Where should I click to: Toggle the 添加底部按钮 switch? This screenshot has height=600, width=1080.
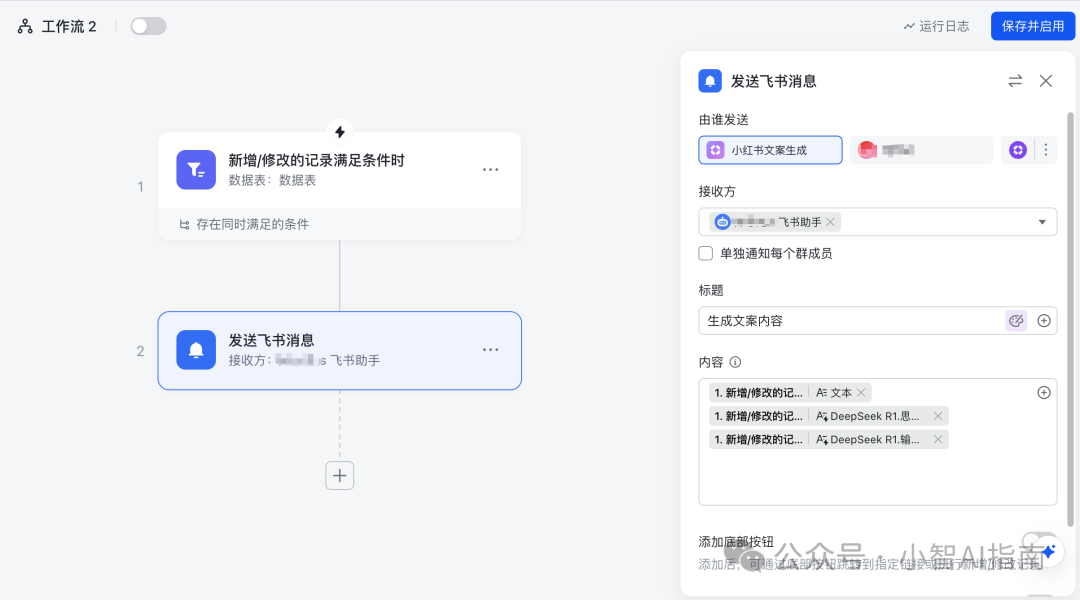[1037, 542]
